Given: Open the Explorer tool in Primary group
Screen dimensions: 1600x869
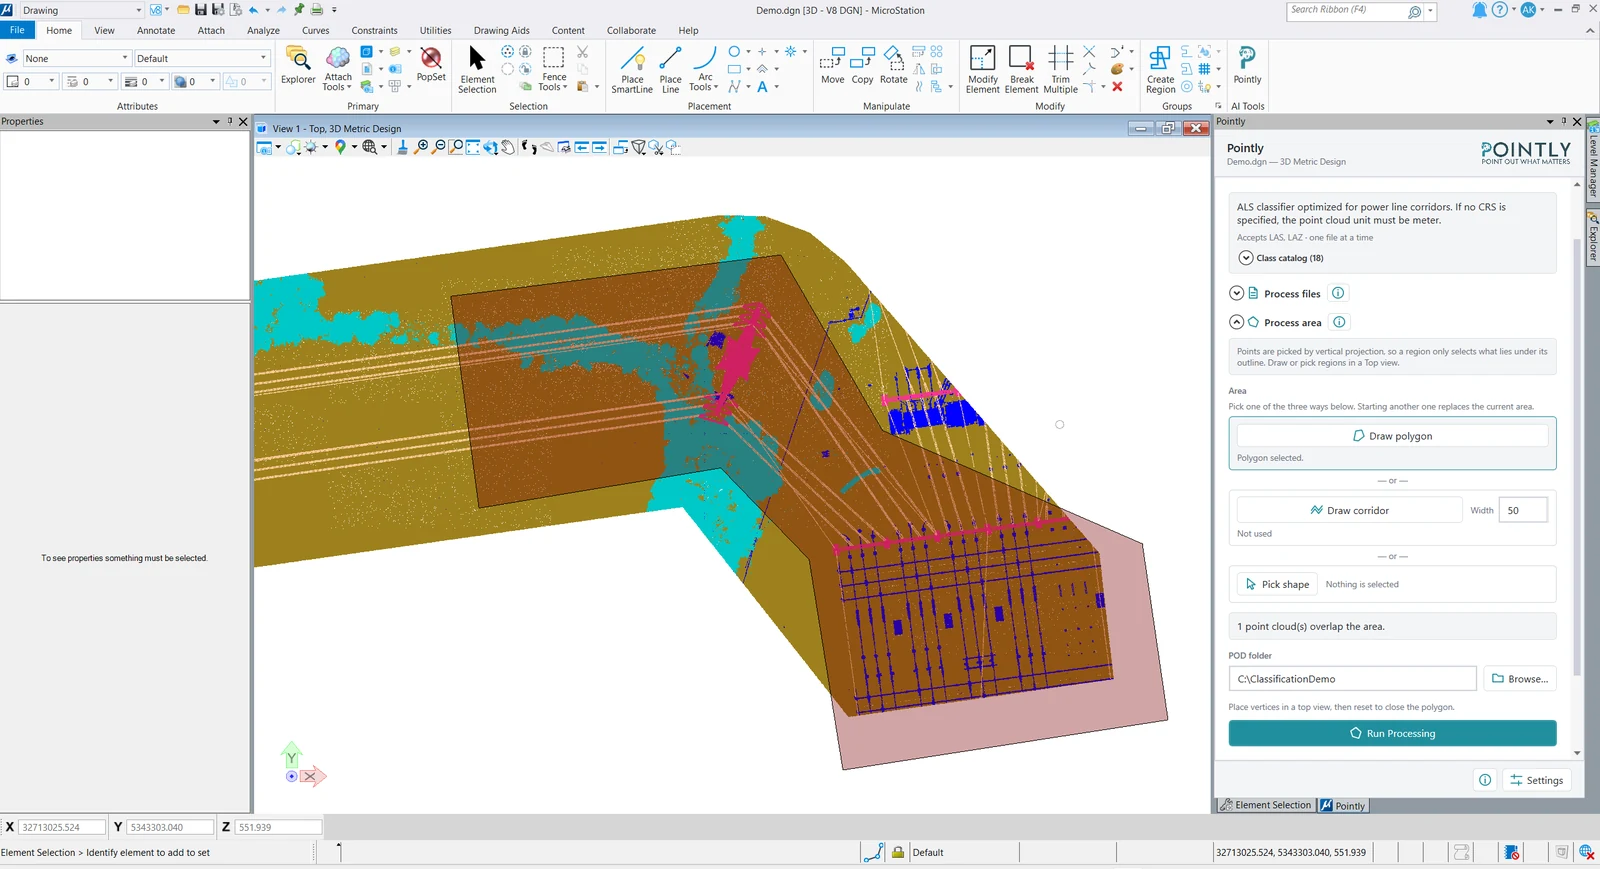Looking at the screenshot, I should pos(298,67).
